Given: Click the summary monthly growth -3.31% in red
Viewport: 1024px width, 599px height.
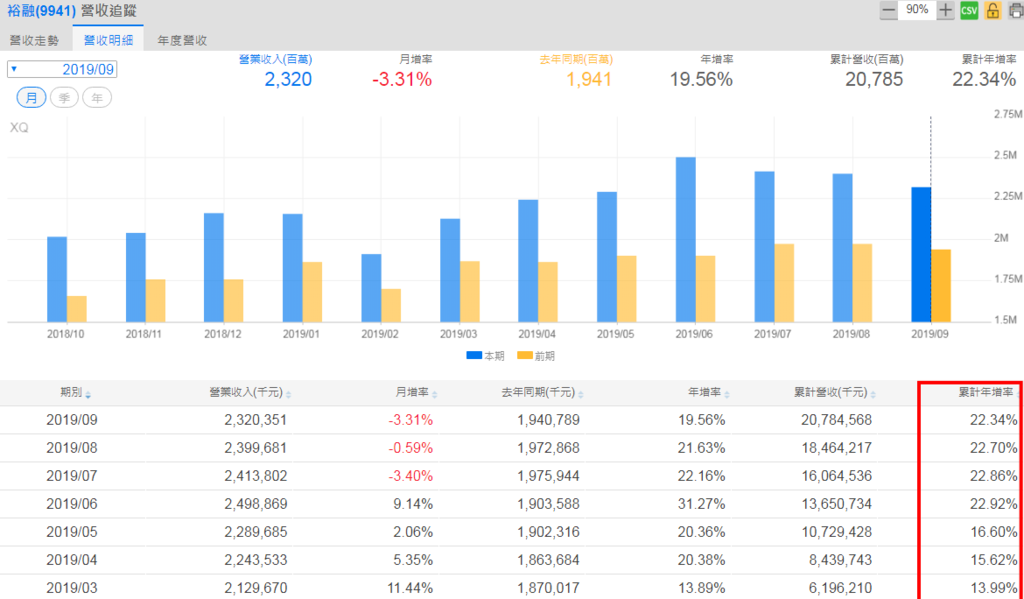Looking at the screenshot, I should click(x=402, y=80).
